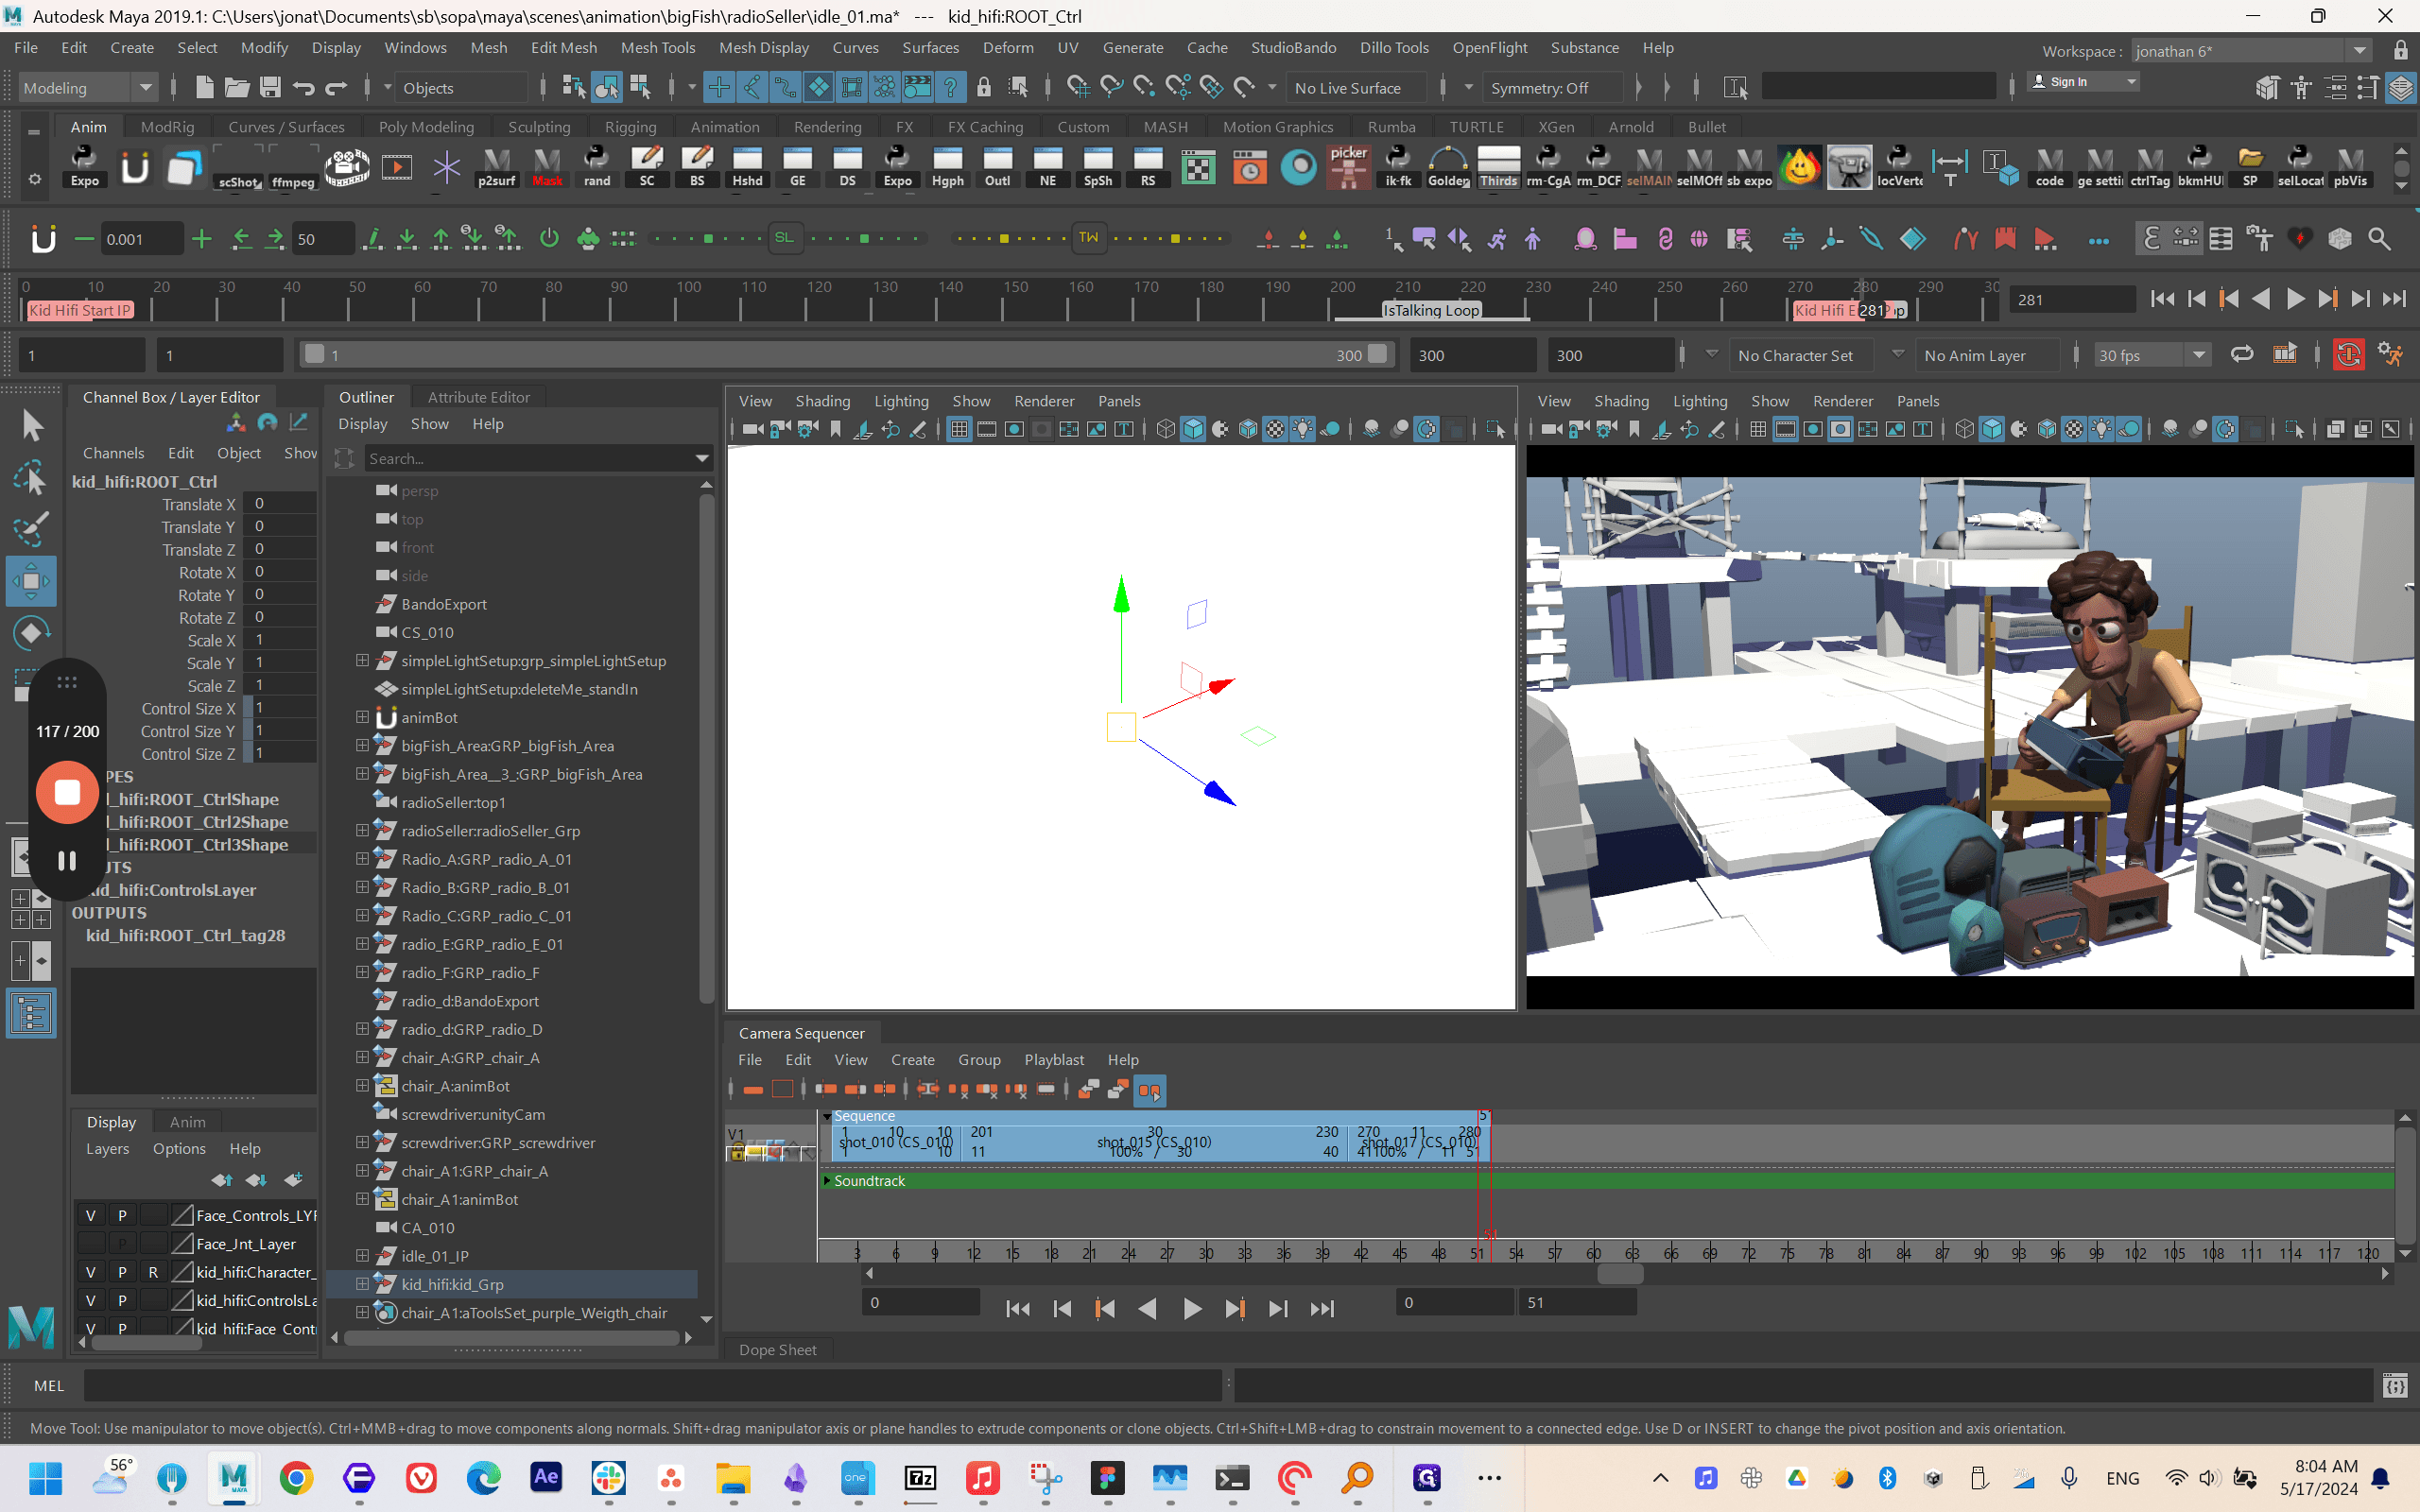2420x1512 pixels.
Task: Click the code shelf button
Action: click(x=2049, y=167)
